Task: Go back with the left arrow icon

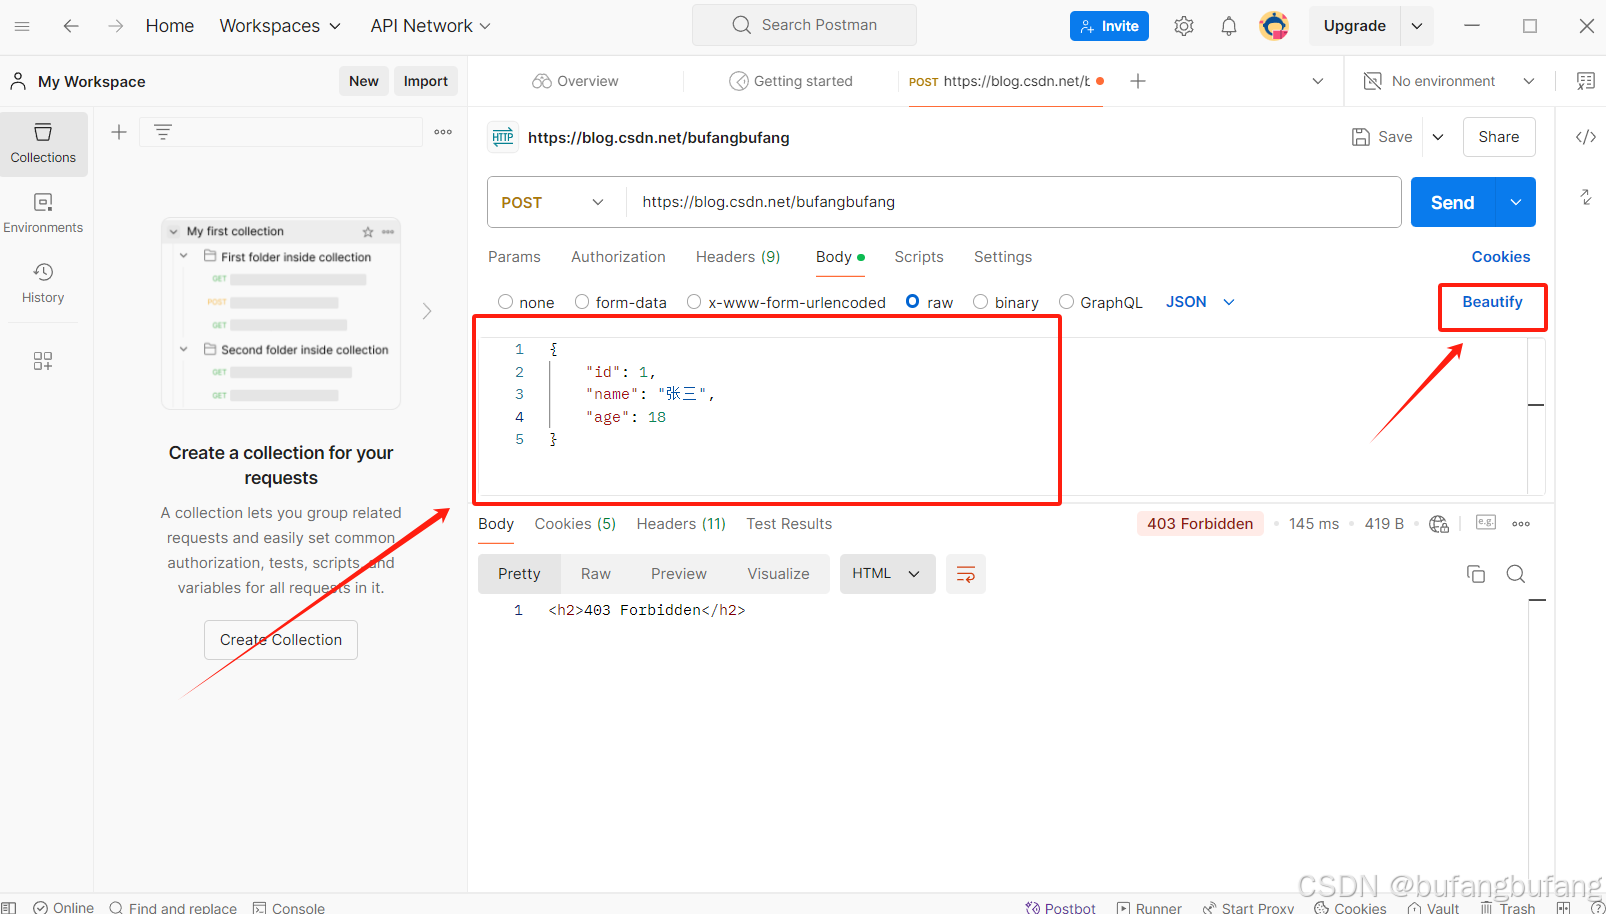Action: pos(71,26)
